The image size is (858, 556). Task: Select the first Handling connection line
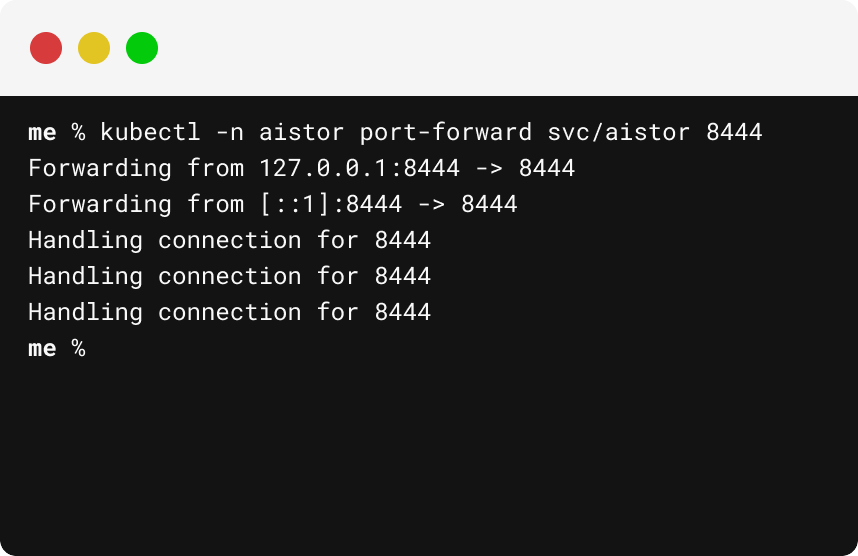pos(230,240)
